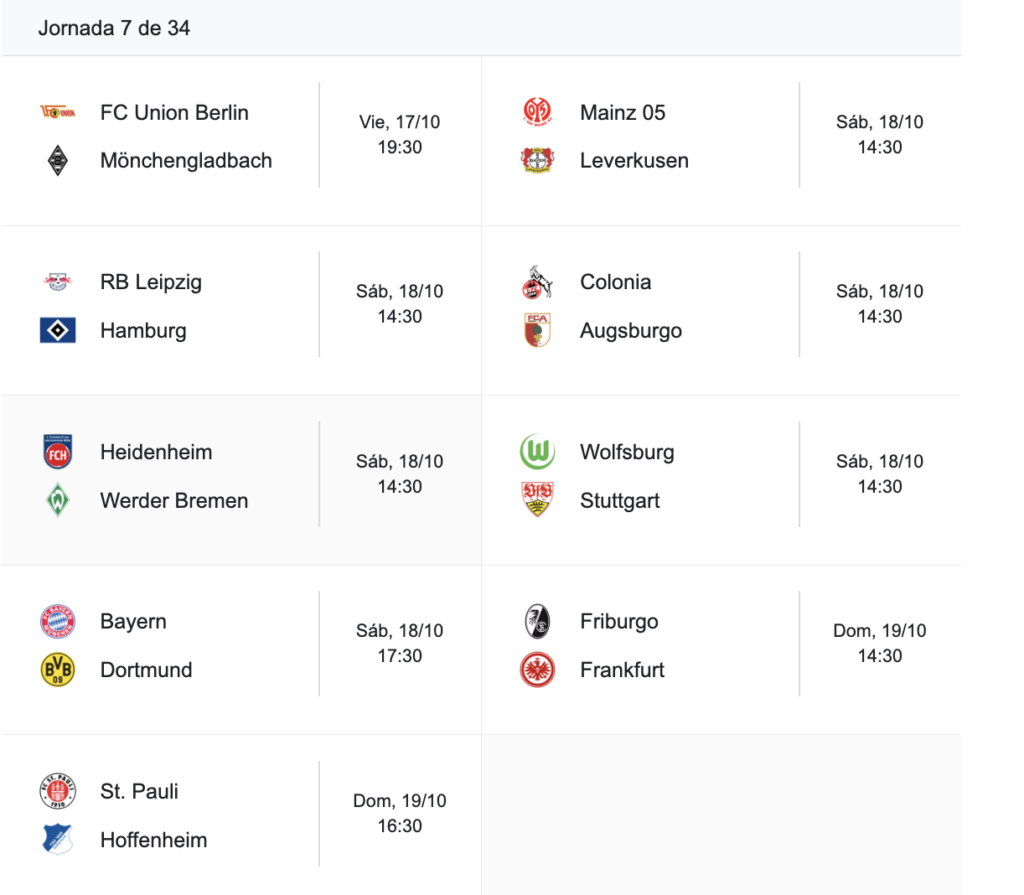Select the Vie, 17/10 19:30 kickoff time
This screenshot has height=895, width=1024.
click(399, 135)
